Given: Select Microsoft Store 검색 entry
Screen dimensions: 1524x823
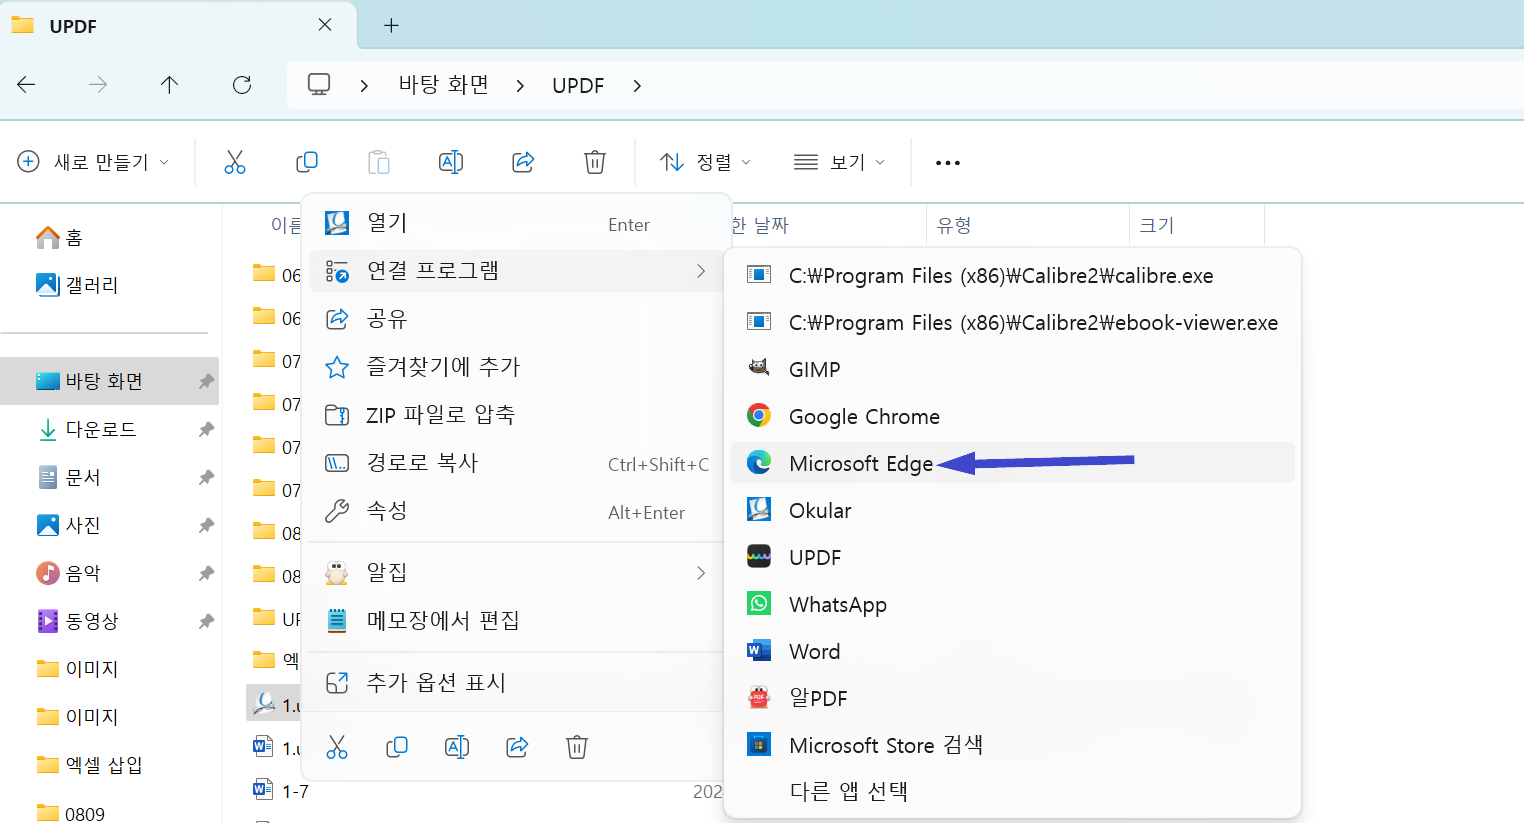Looking at the screenshot, I should click(1012, 745).
